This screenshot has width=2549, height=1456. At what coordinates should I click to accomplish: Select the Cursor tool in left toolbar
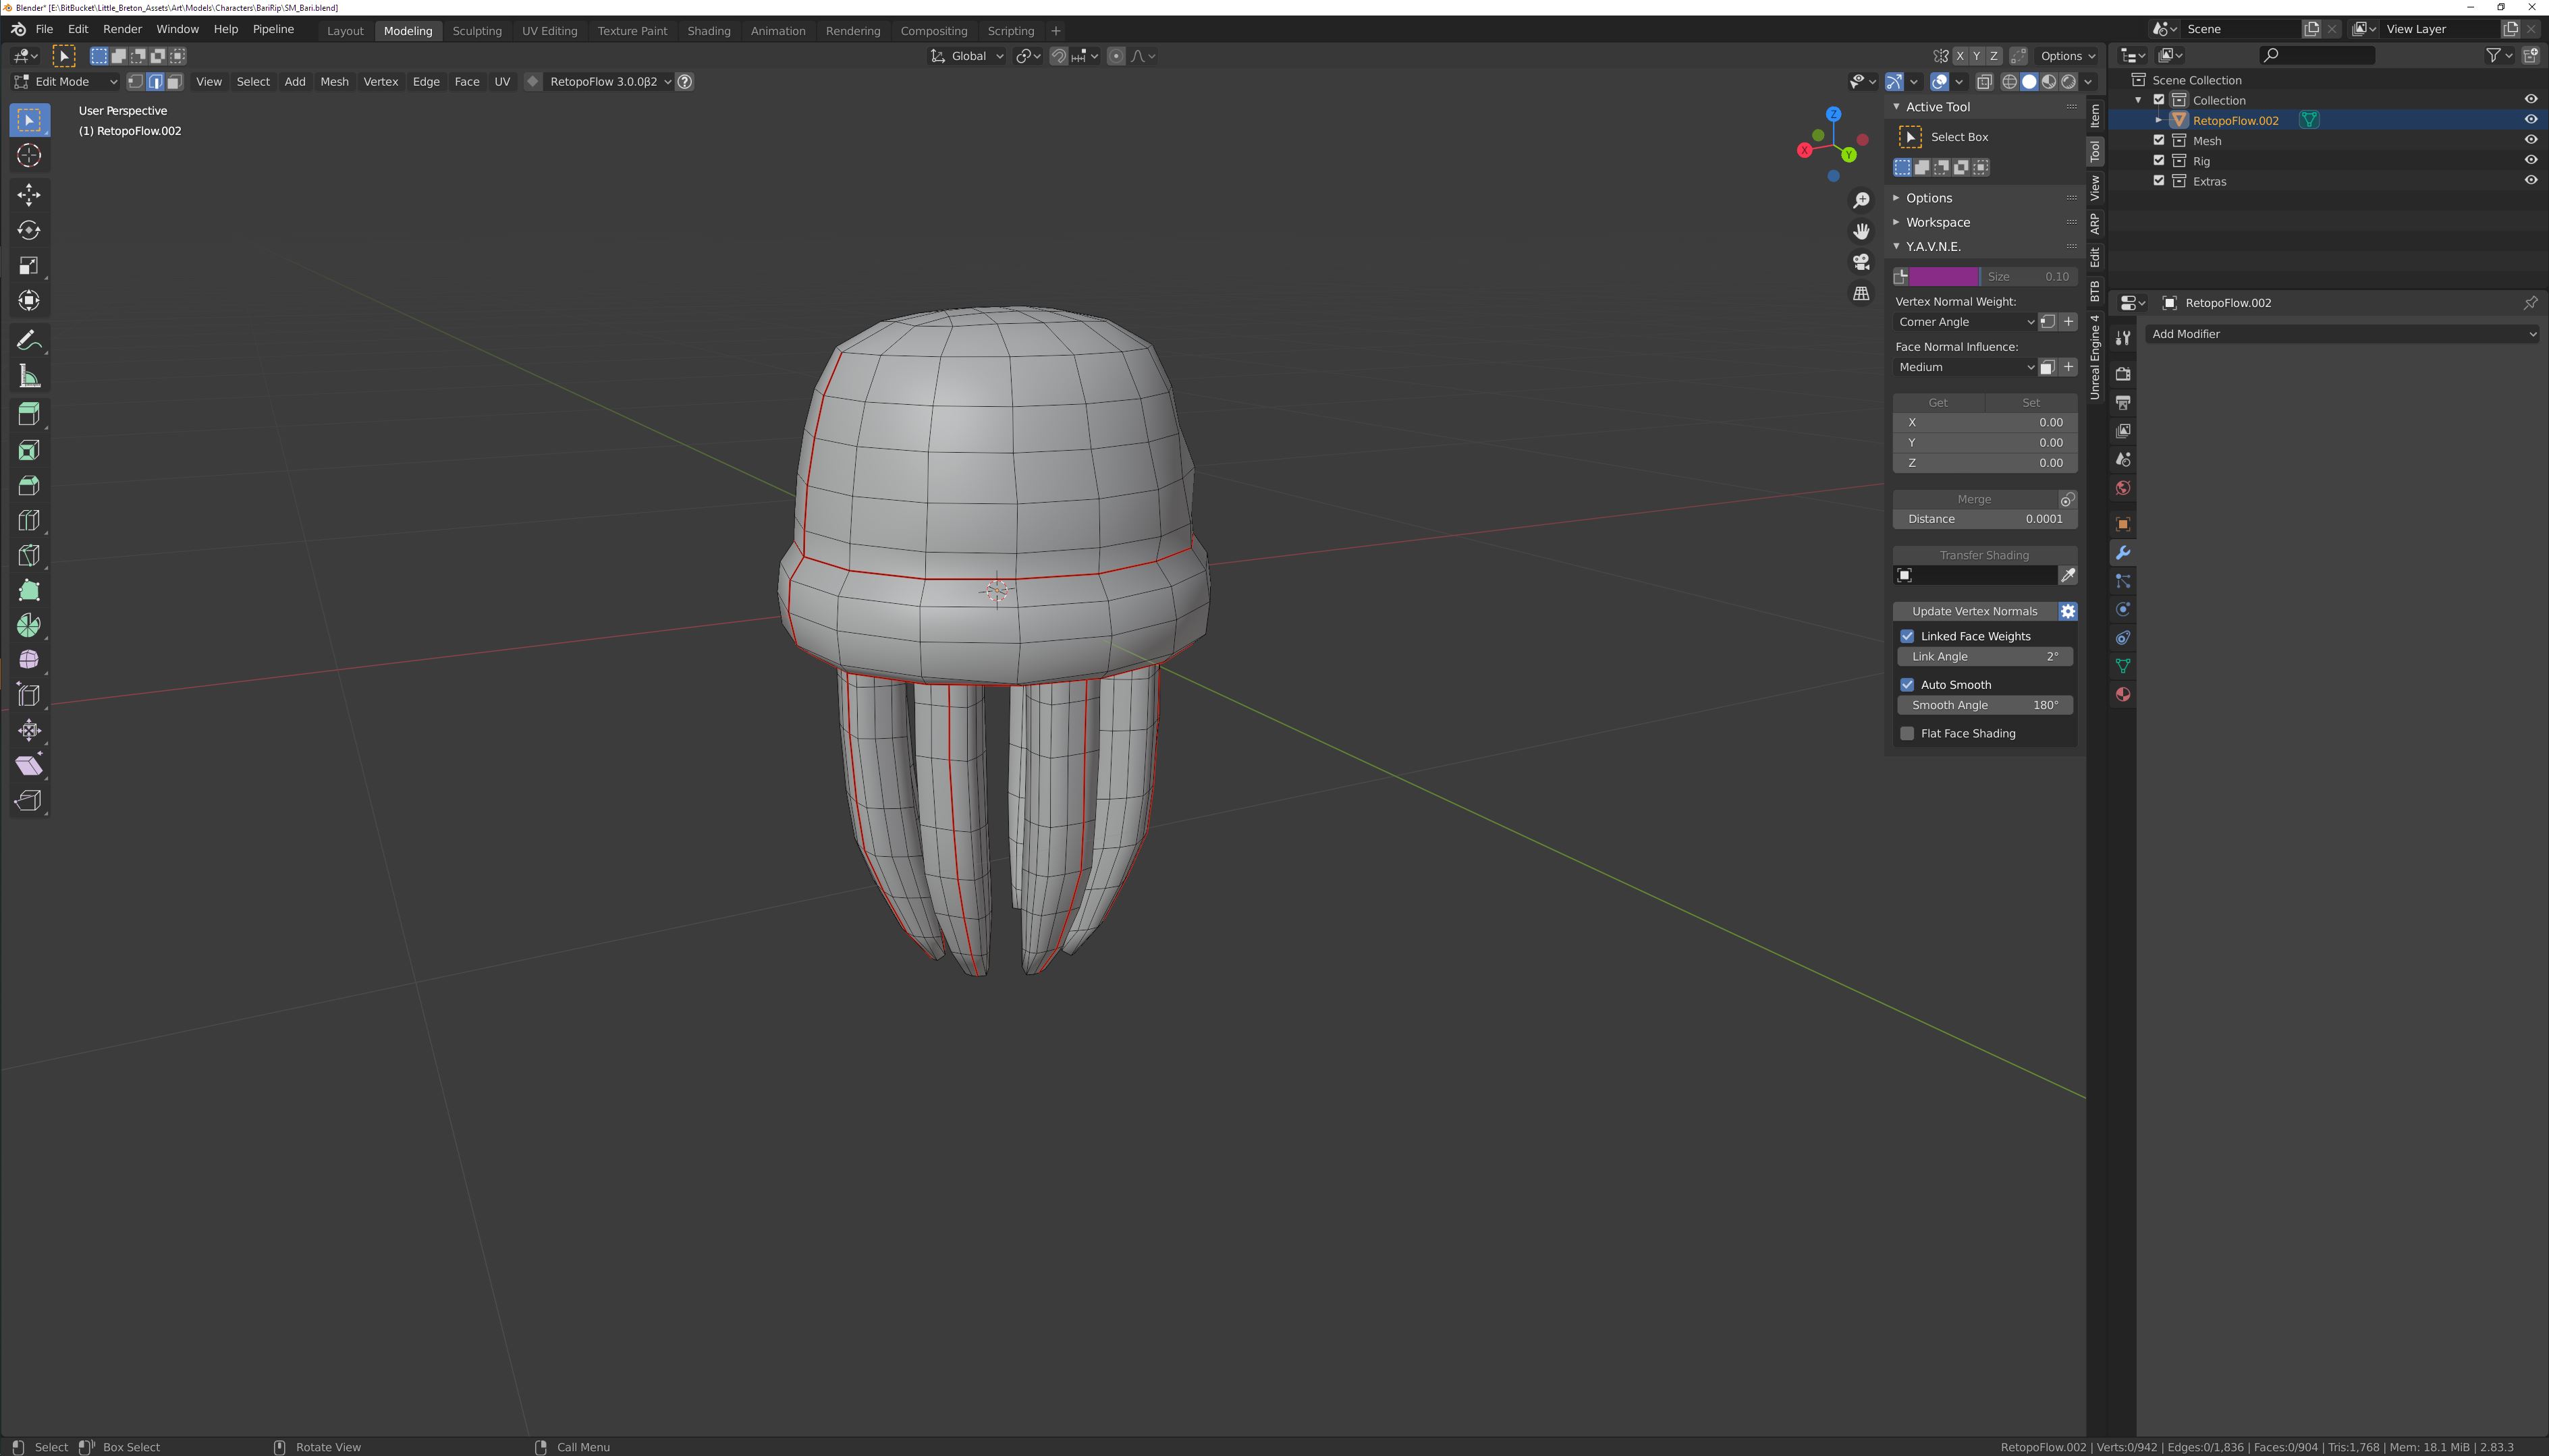[x=29, y=155]
